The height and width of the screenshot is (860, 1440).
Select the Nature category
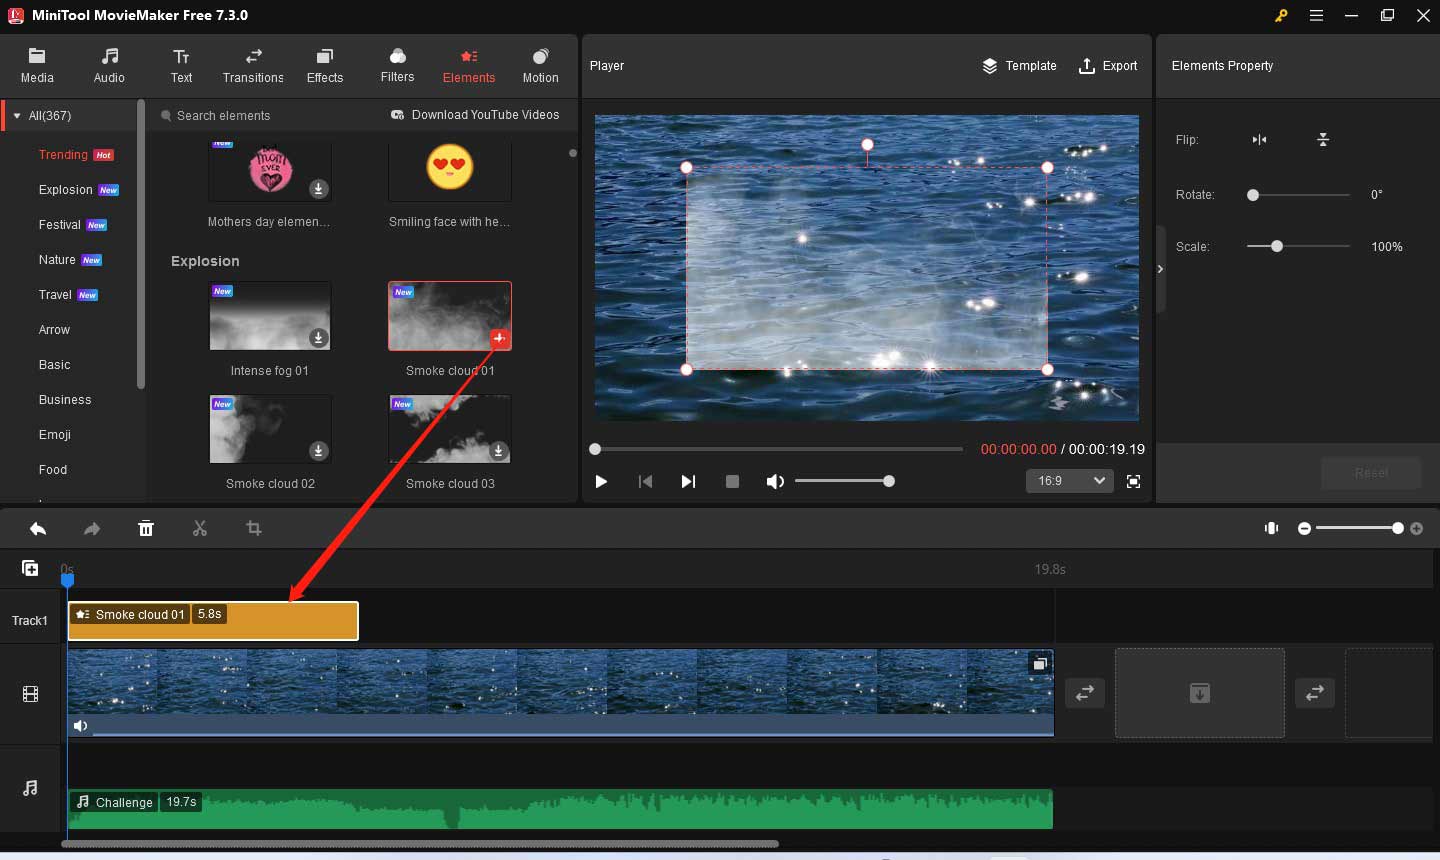click(57, 260)
